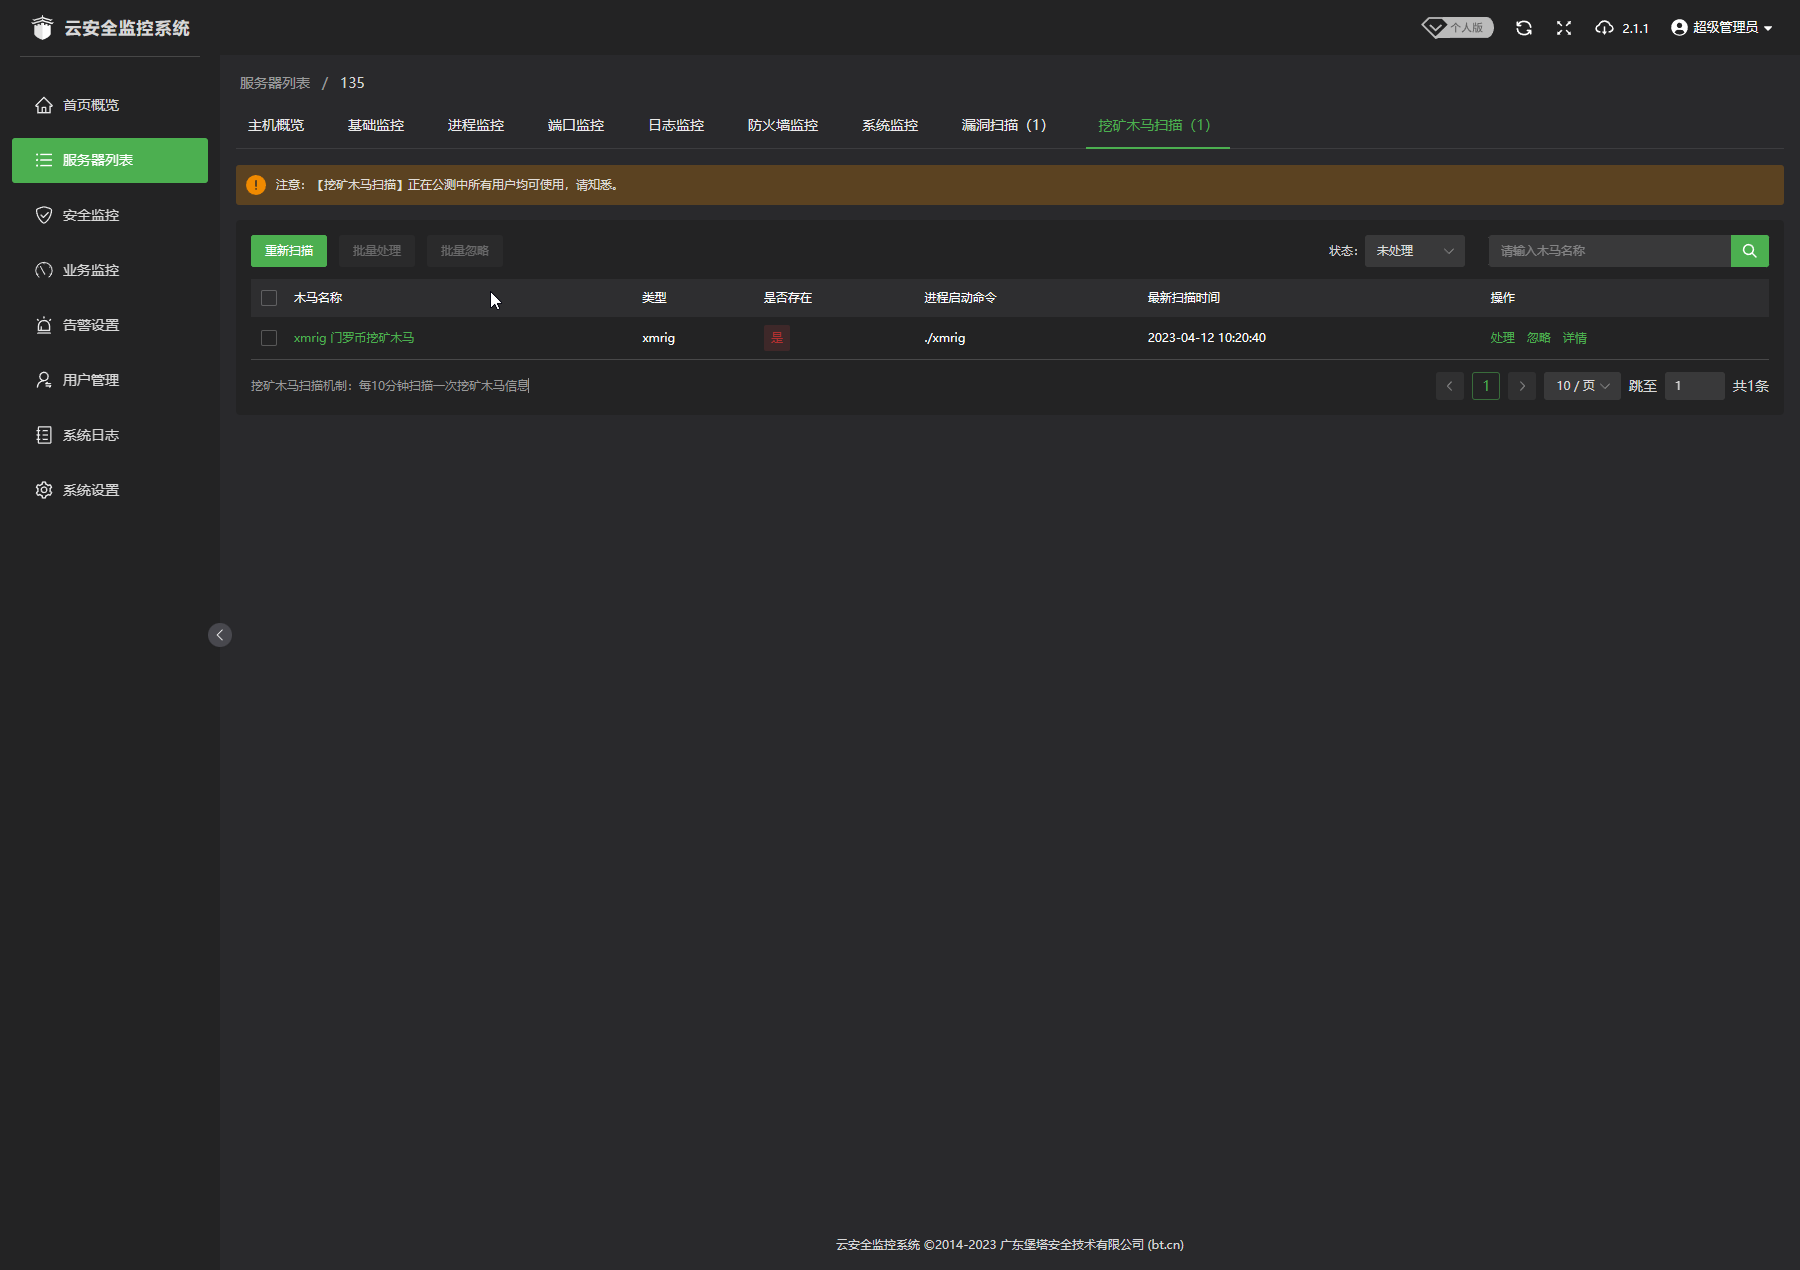1800x1270 pixels.
Task: Click the refresh icon in top bar
Action: coord(1523,28)
